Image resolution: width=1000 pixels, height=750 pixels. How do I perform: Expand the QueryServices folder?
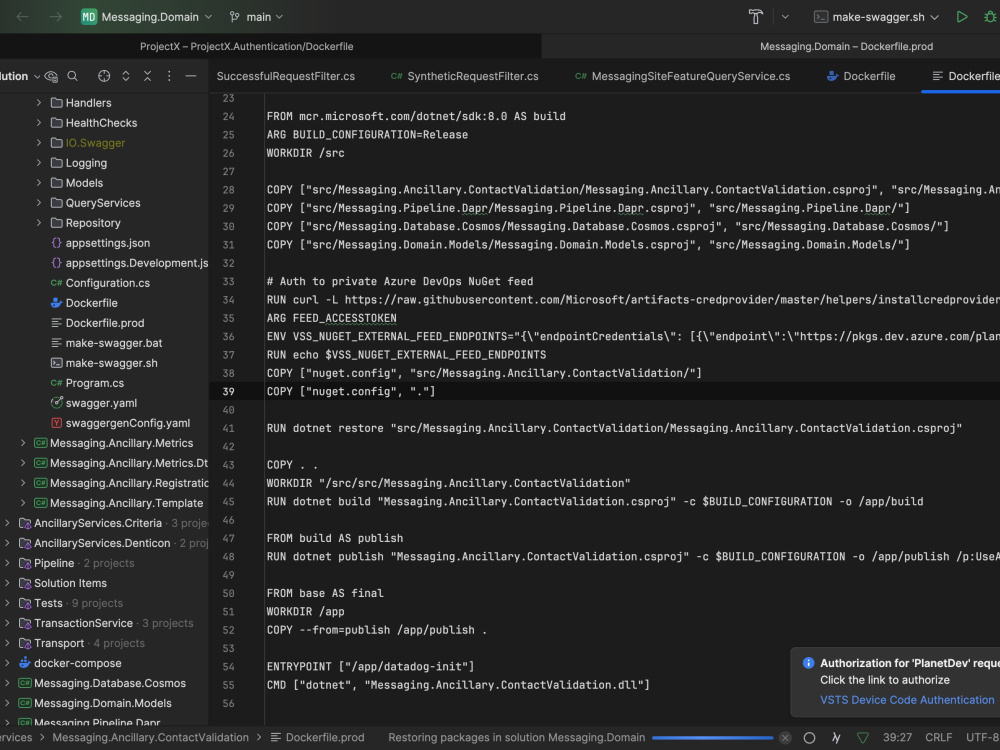pyautogui.click(x=39, y=203)
